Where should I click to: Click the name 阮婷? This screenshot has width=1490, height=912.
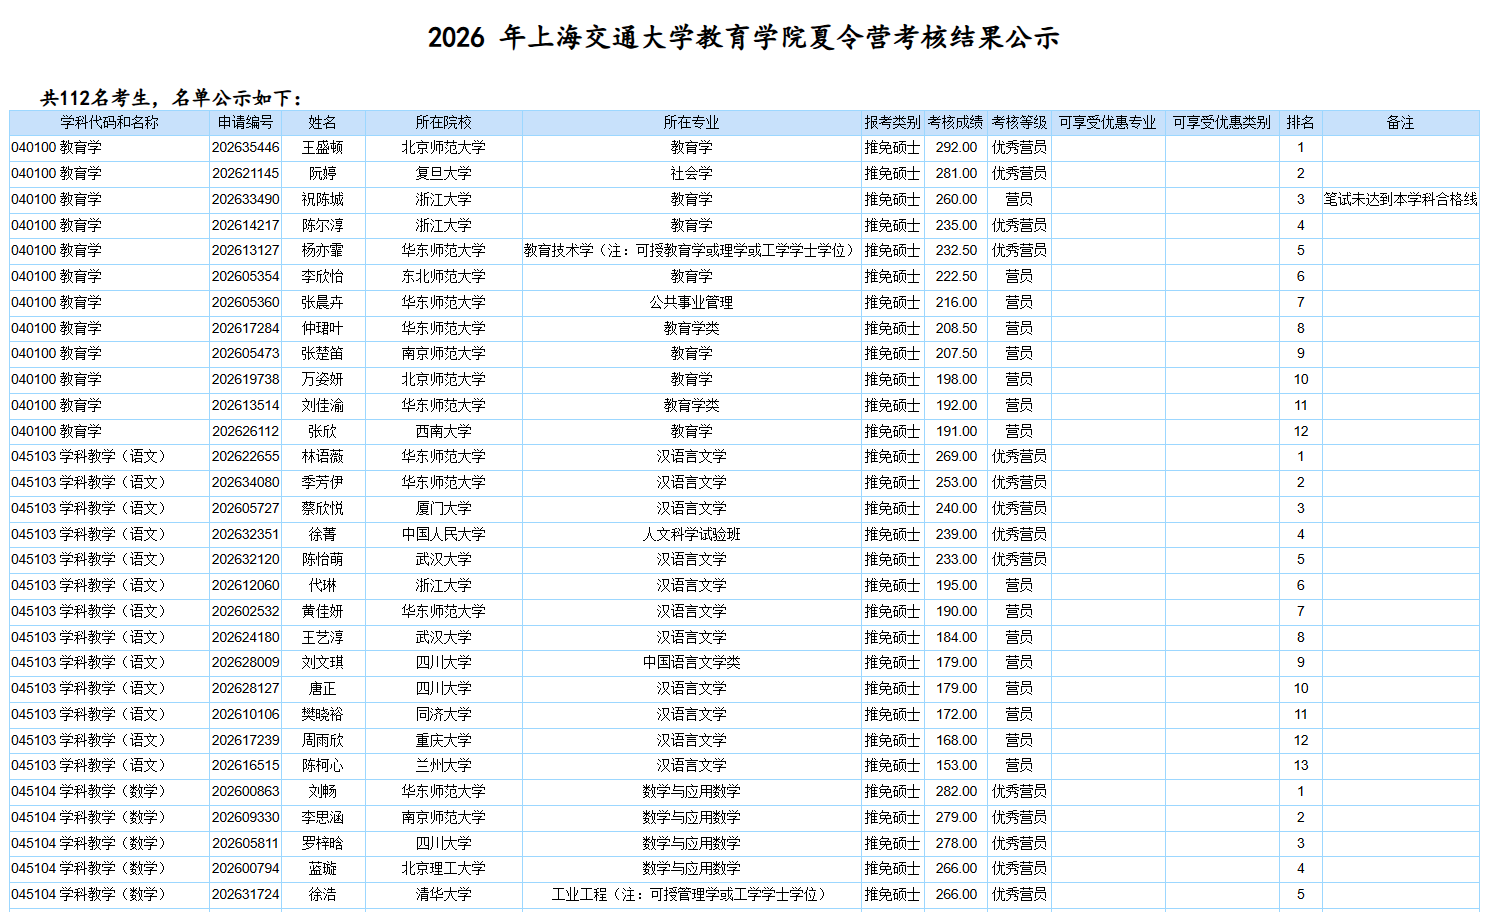point(323,173)
